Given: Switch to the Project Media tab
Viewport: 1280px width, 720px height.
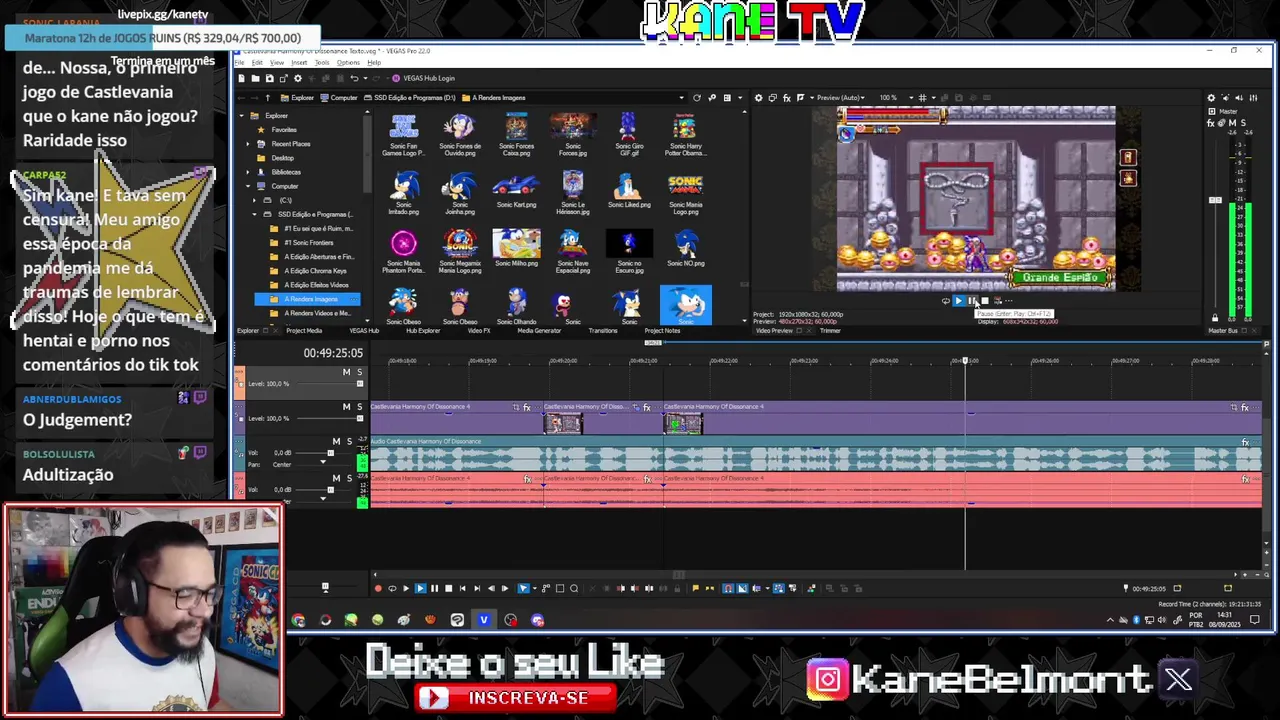Looking at the screenshot, I should 304,331.
